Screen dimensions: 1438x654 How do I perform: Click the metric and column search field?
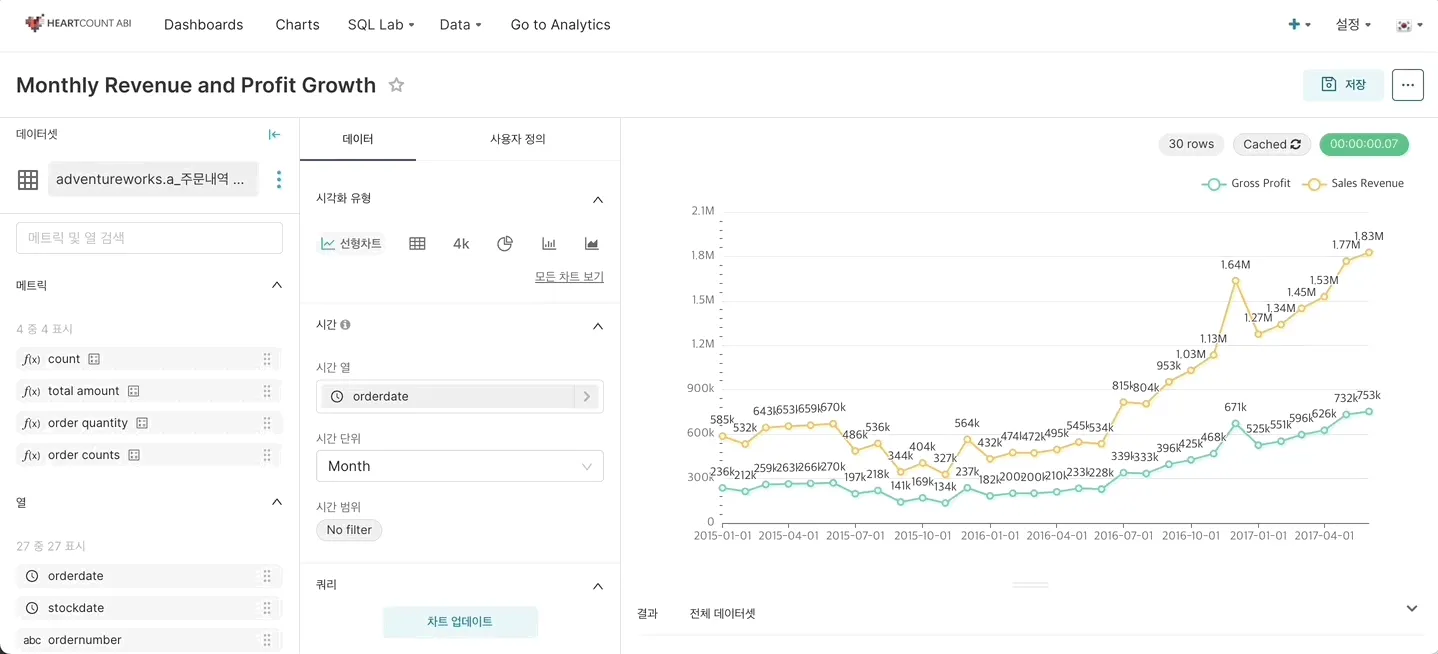[x=149, y=238]
